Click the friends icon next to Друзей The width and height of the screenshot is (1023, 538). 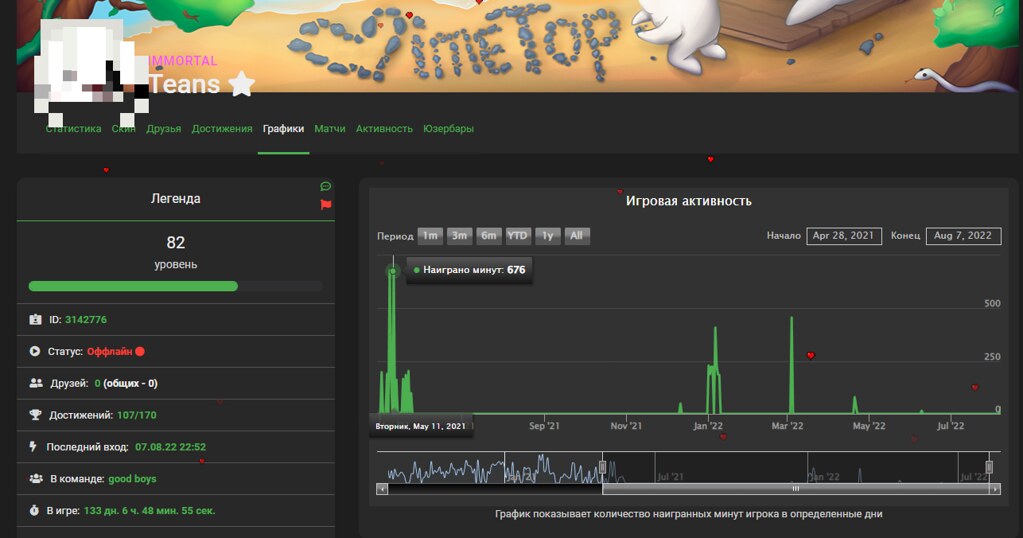[36, 383]
